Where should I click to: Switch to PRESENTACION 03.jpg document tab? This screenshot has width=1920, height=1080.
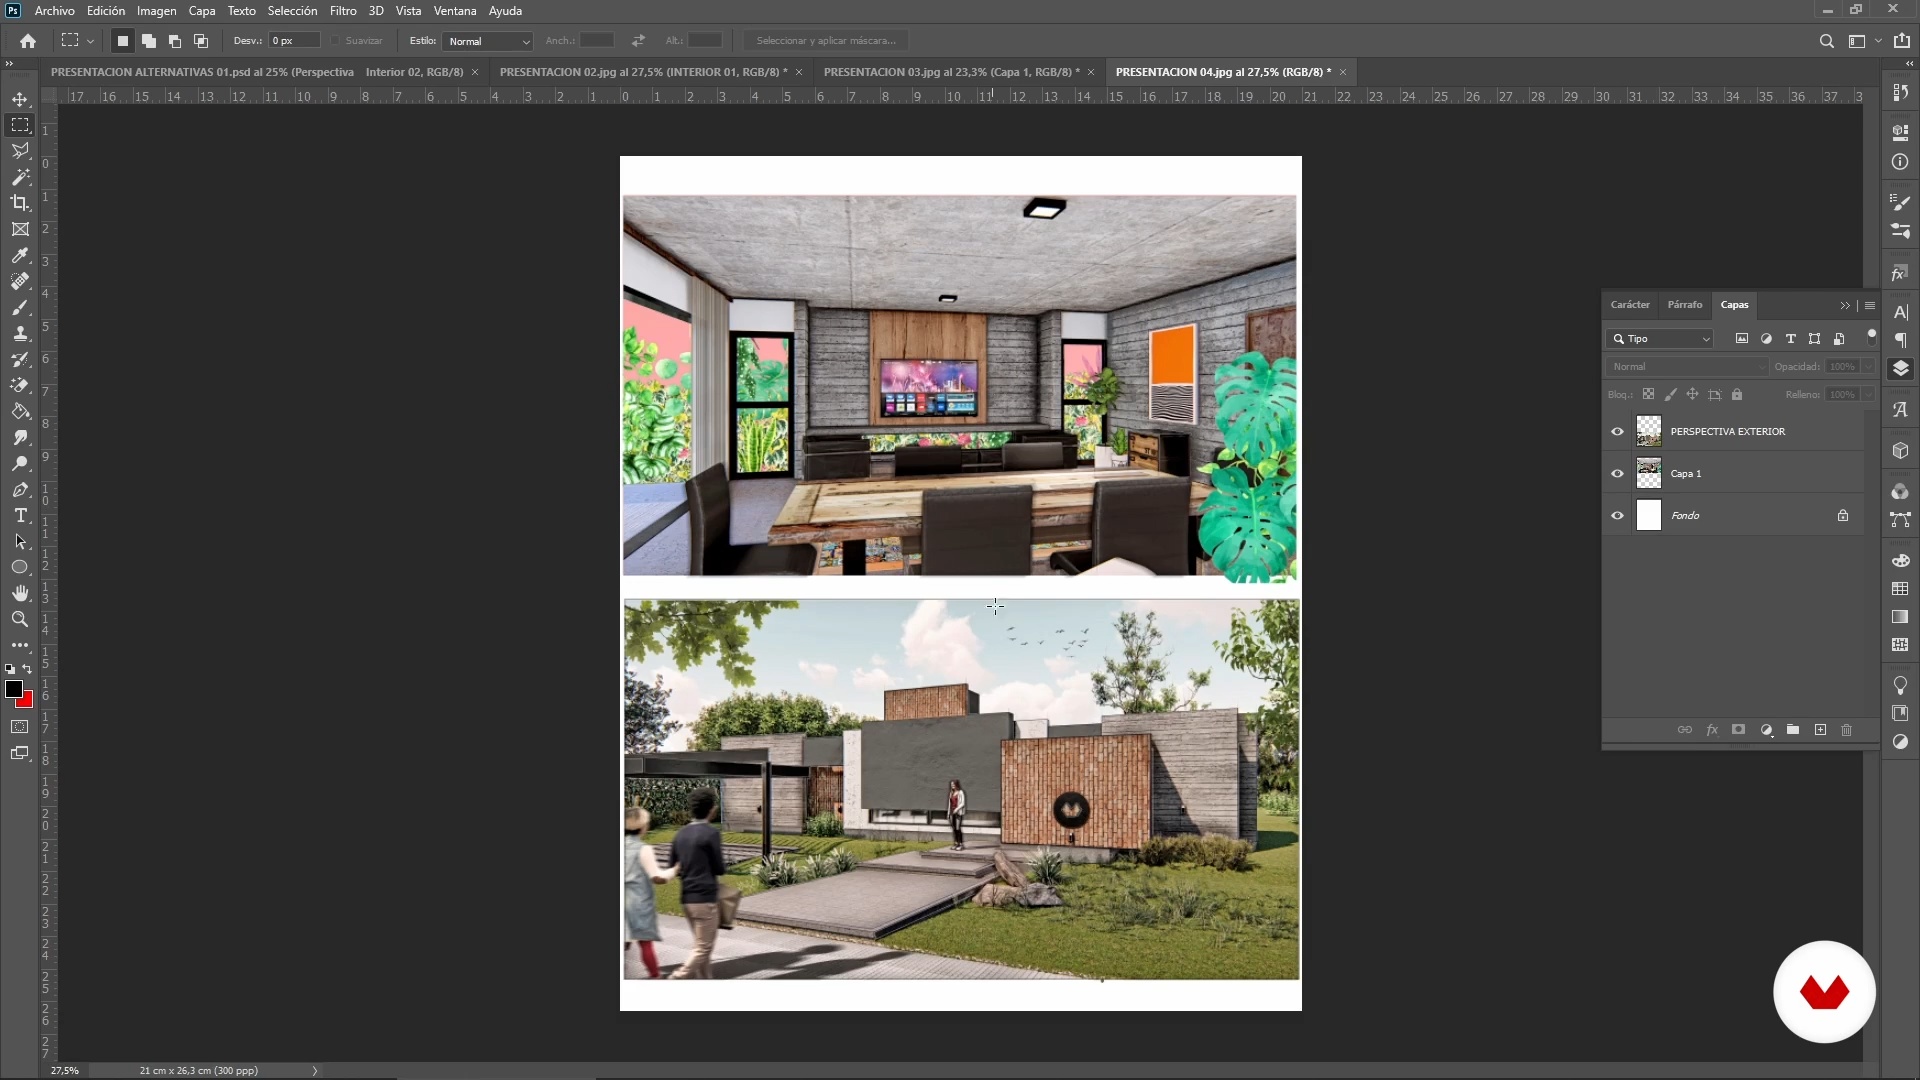pos(951,72)
